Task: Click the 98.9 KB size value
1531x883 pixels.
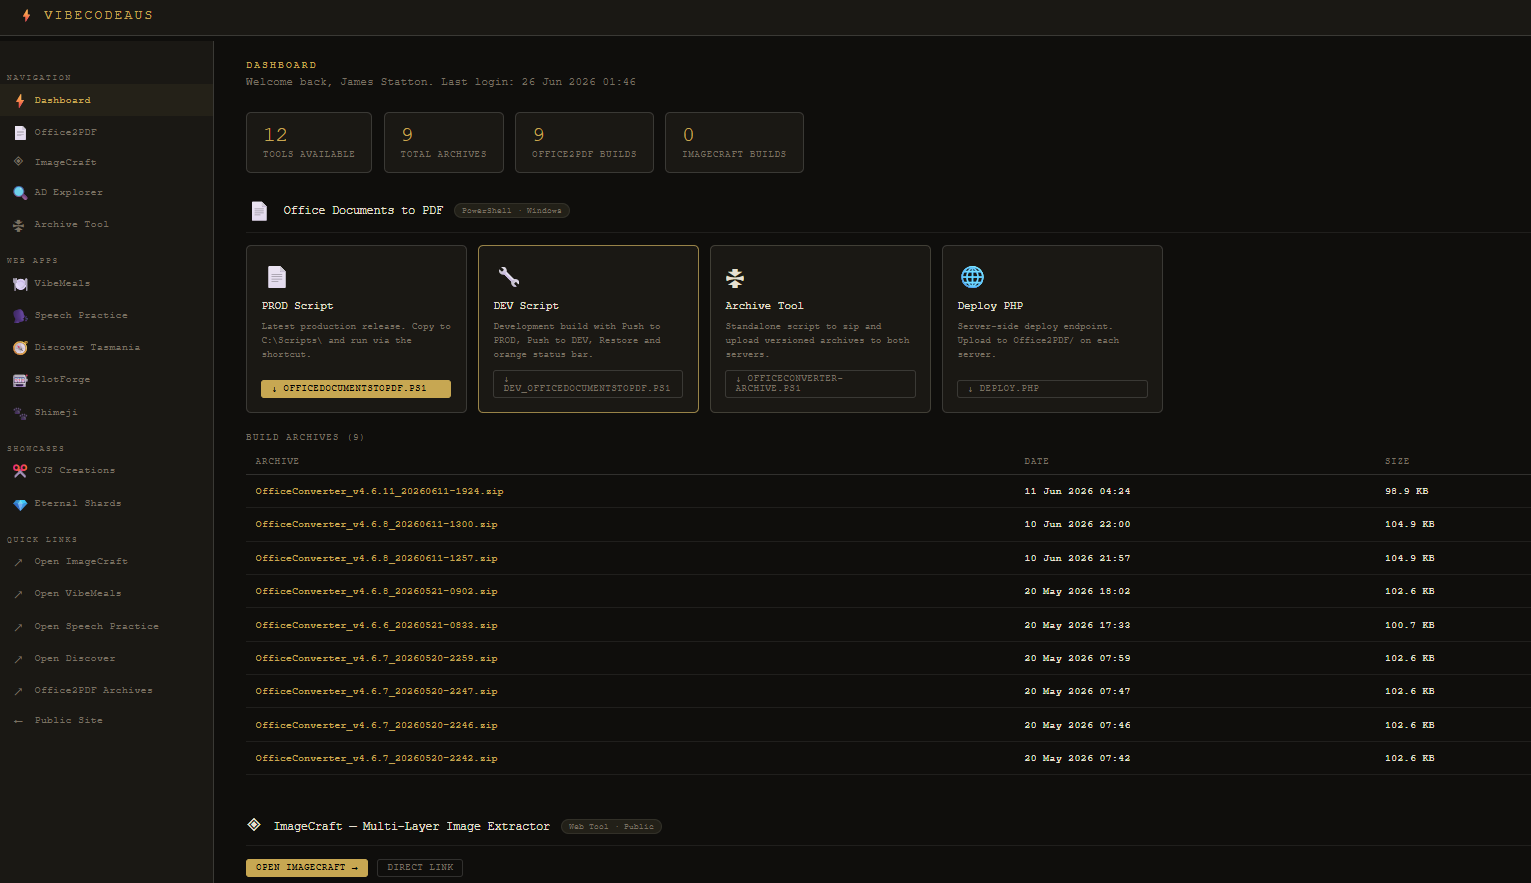Action: pyautogui.click(x=1406, y=492)
